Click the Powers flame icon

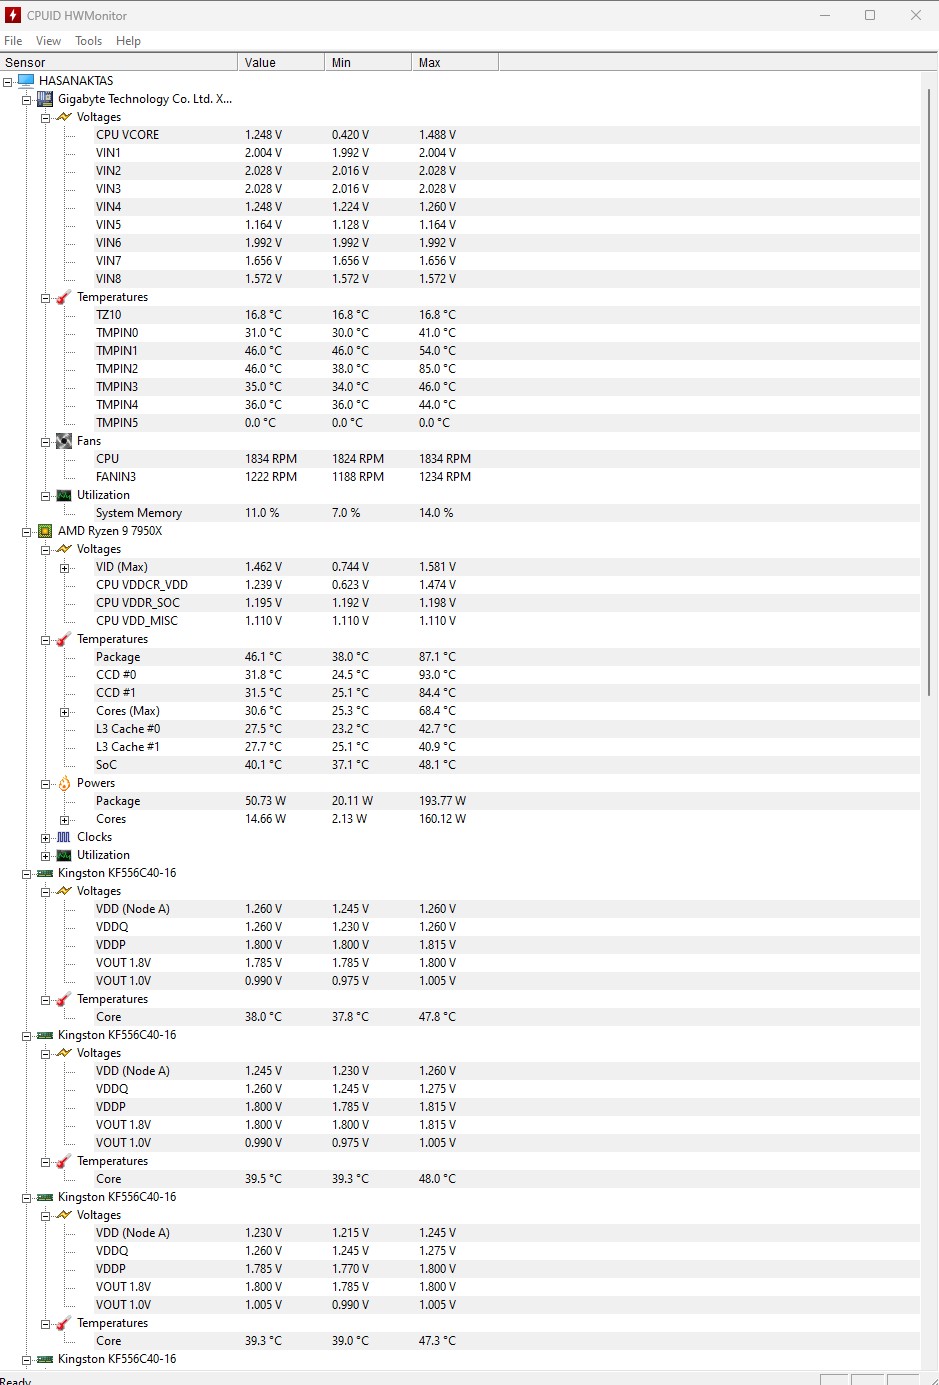pos(64,783)
